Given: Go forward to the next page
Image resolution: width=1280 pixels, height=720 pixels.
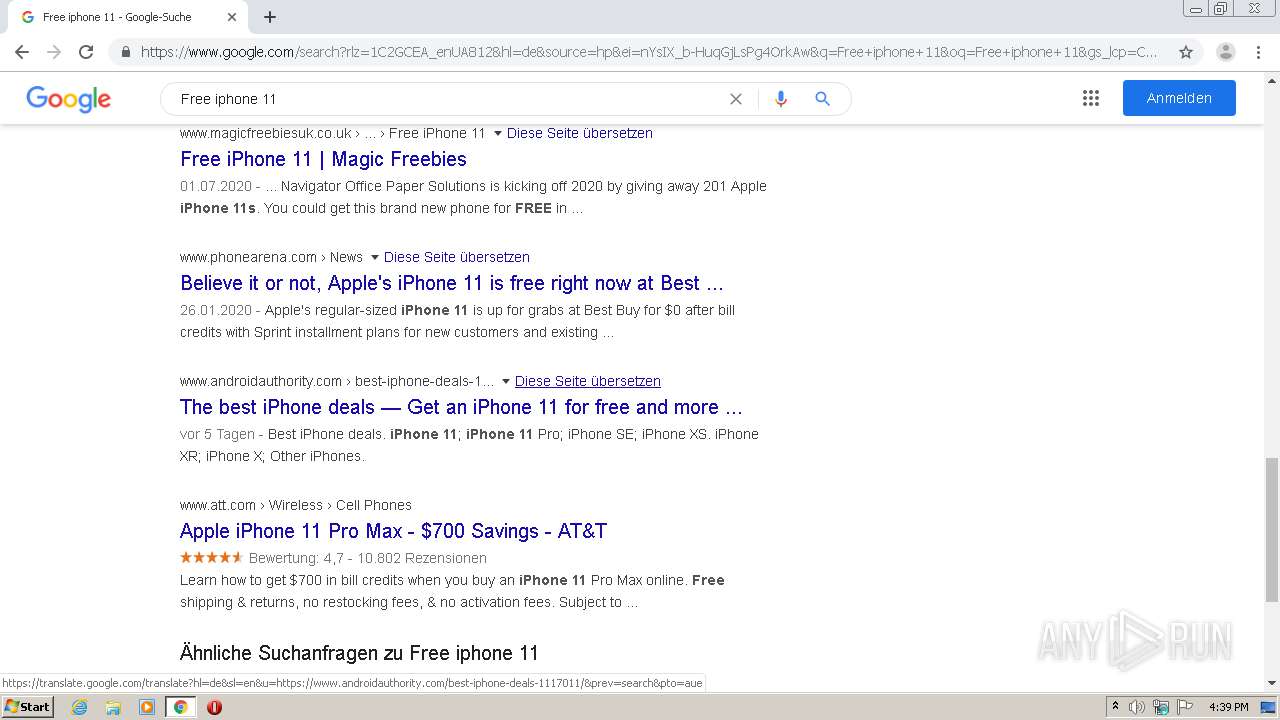Looking at the screenshot, I should point(54,52).
